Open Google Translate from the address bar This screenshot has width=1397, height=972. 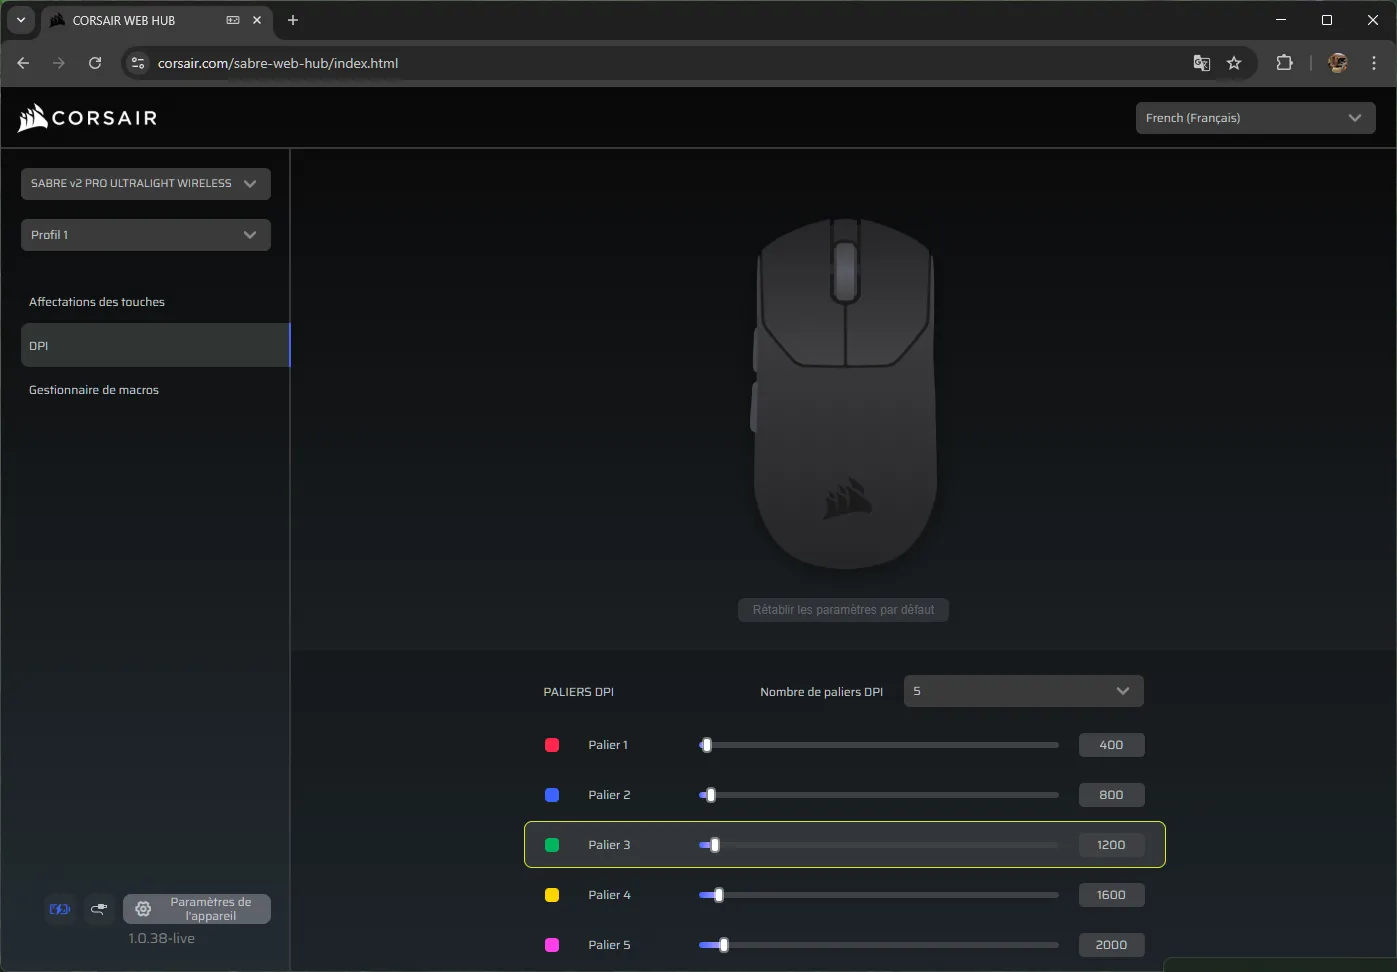pos(1201,63)
